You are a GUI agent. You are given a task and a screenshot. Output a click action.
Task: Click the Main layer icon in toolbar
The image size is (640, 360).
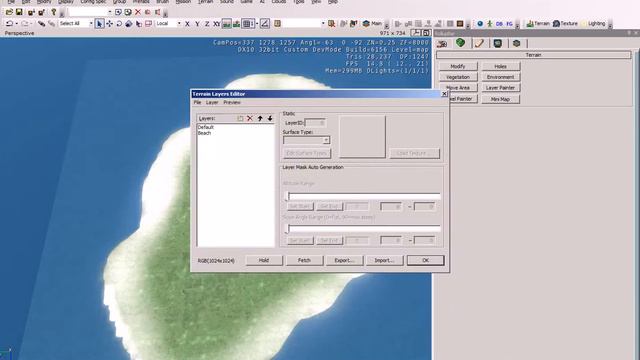click(x=372, y=24)
